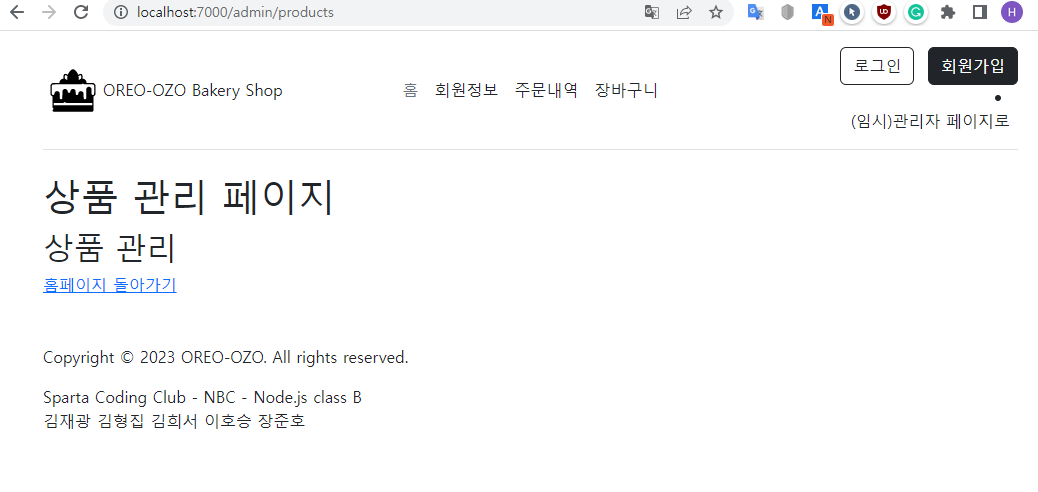Open the uBlock Origin extension icon
Screen dimensions: 1038x492
(x=884, y=12)
